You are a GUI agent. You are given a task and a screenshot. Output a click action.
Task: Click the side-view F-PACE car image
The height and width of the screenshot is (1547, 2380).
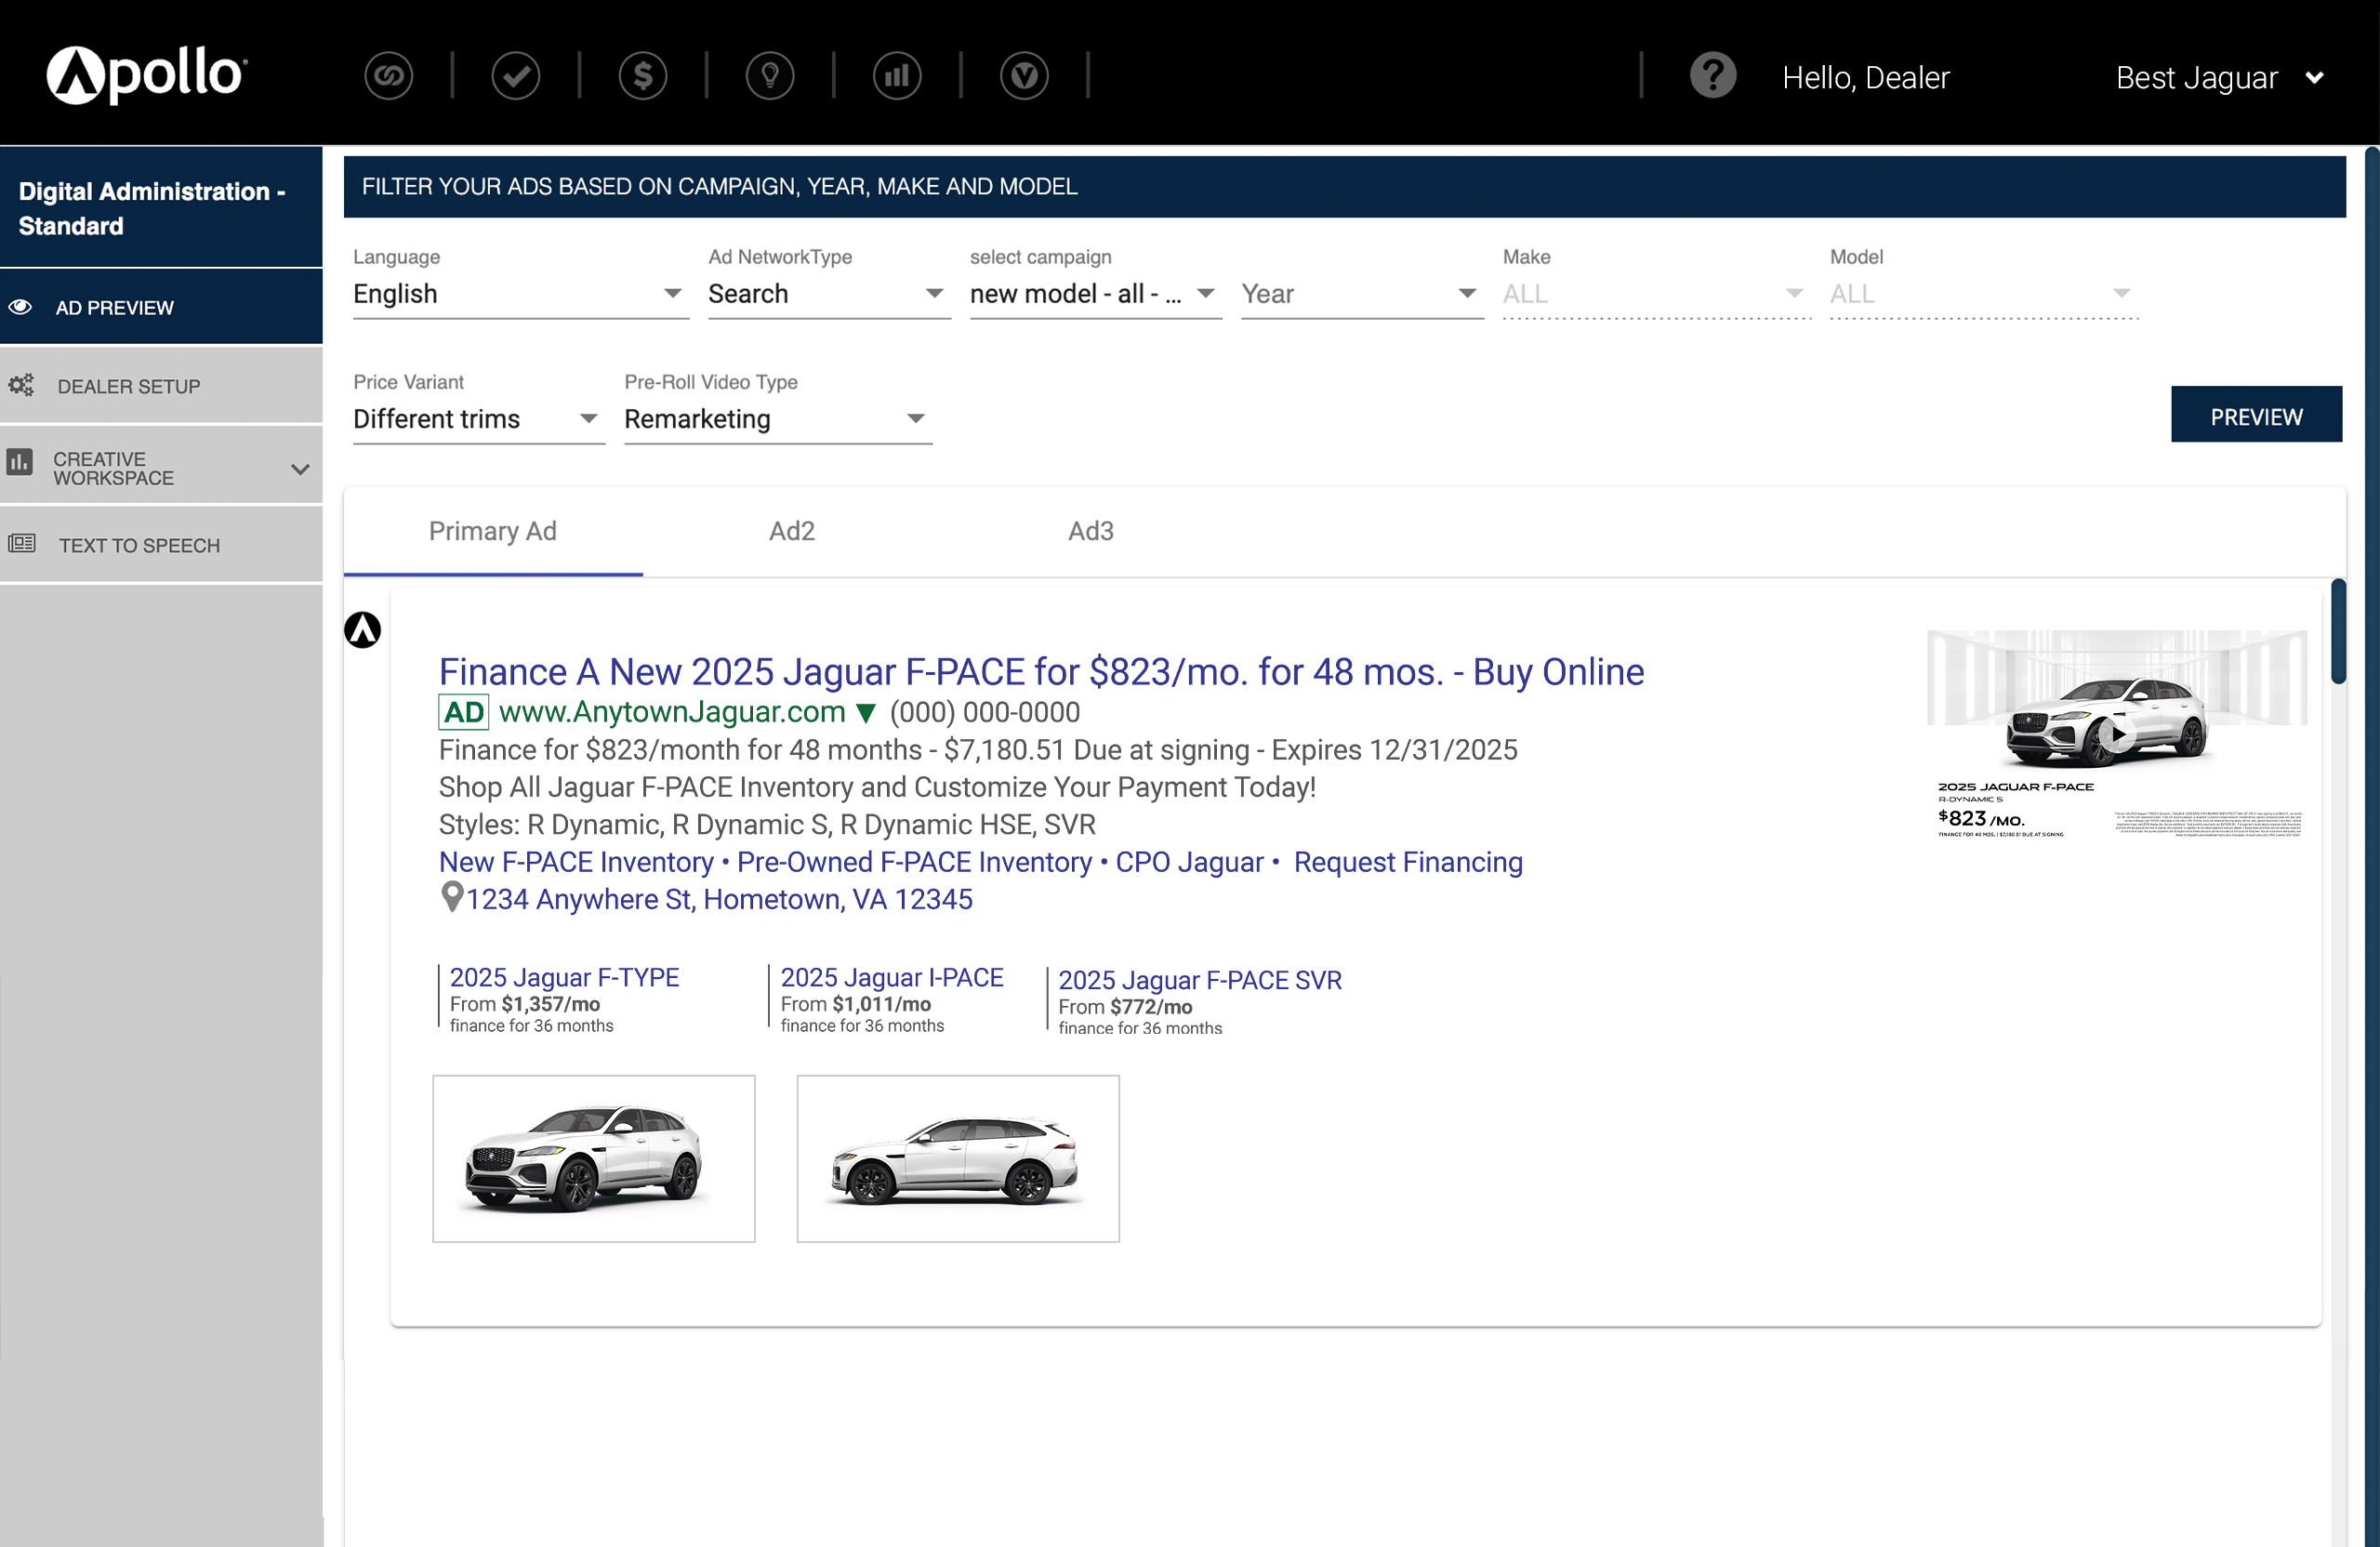click(958, 1159)
